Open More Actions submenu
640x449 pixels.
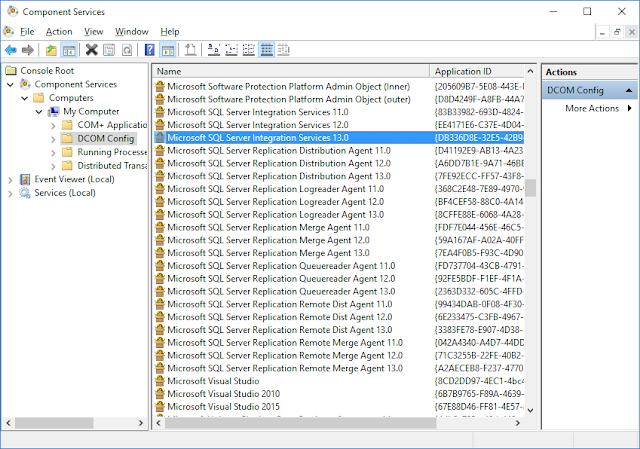(592, 108)
